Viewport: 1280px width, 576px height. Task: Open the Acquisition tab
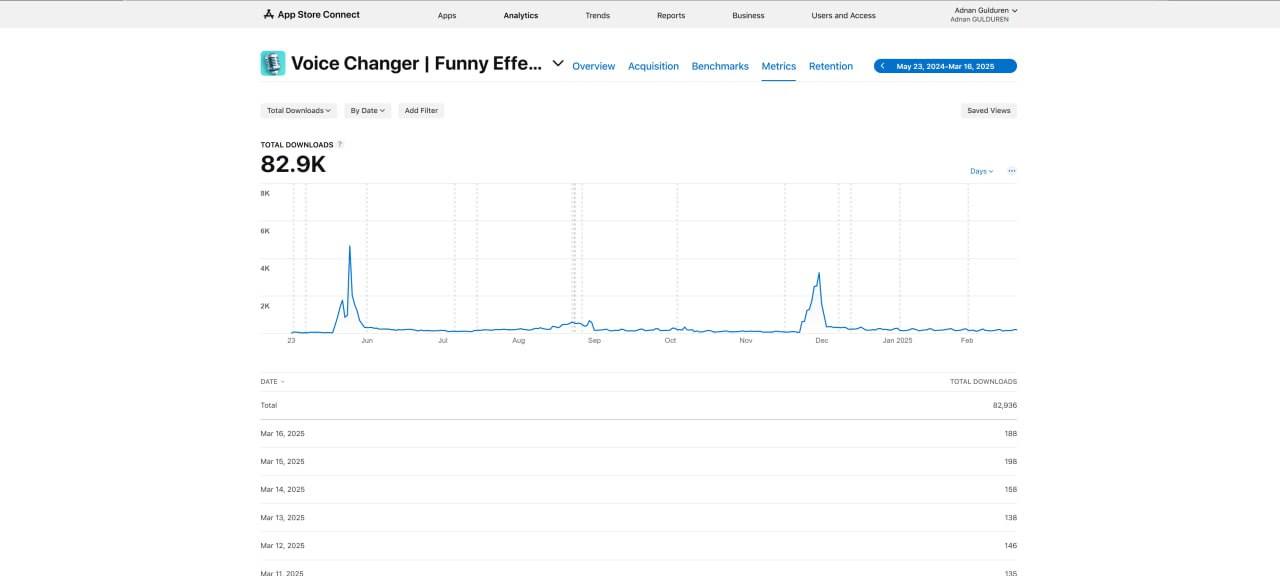(653, 66)
